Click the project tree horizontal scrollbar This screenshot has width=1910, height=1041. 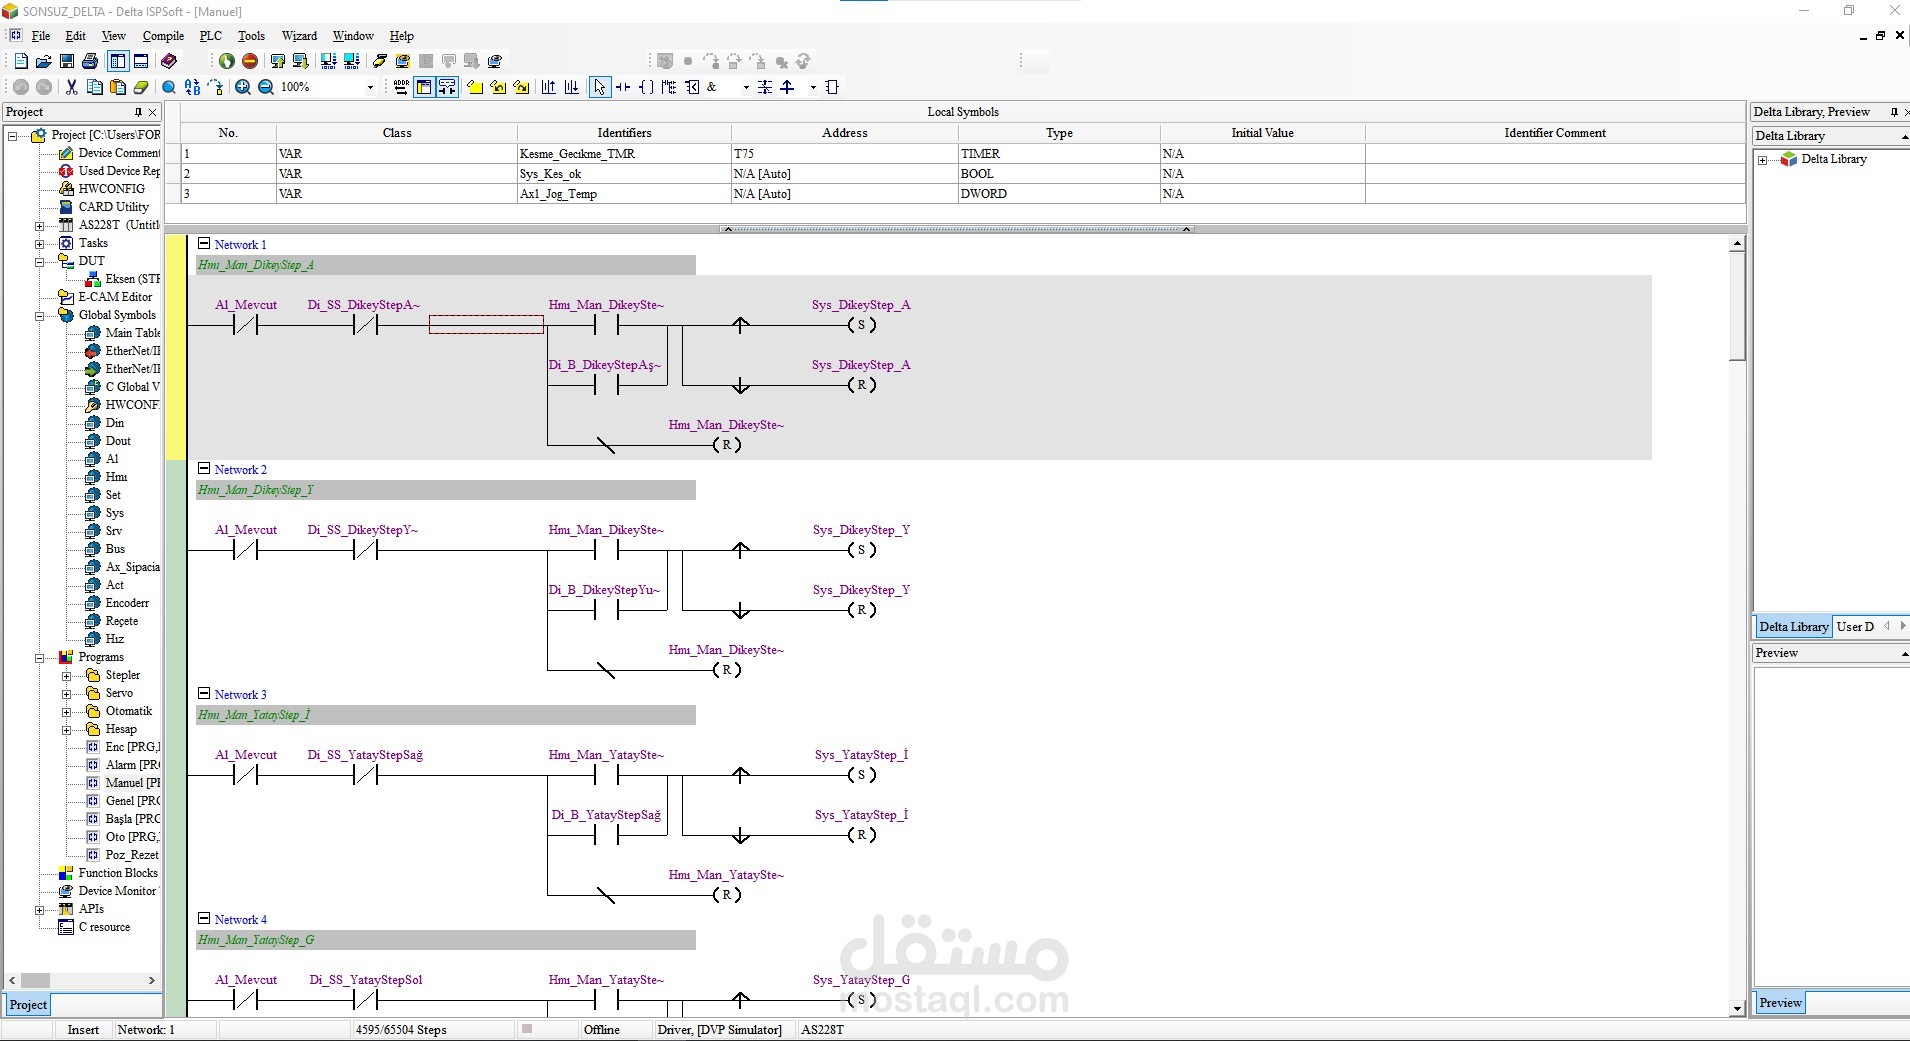click(81, 981)
